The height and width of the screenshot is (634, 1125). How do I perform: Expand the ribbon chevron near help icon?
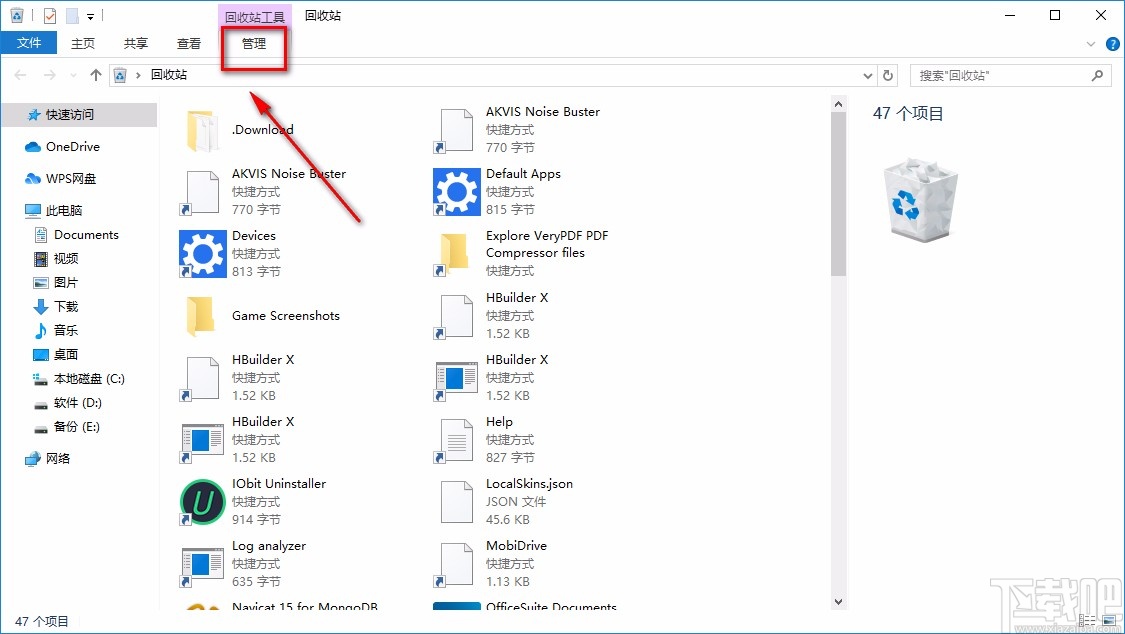click(1090, 43)
